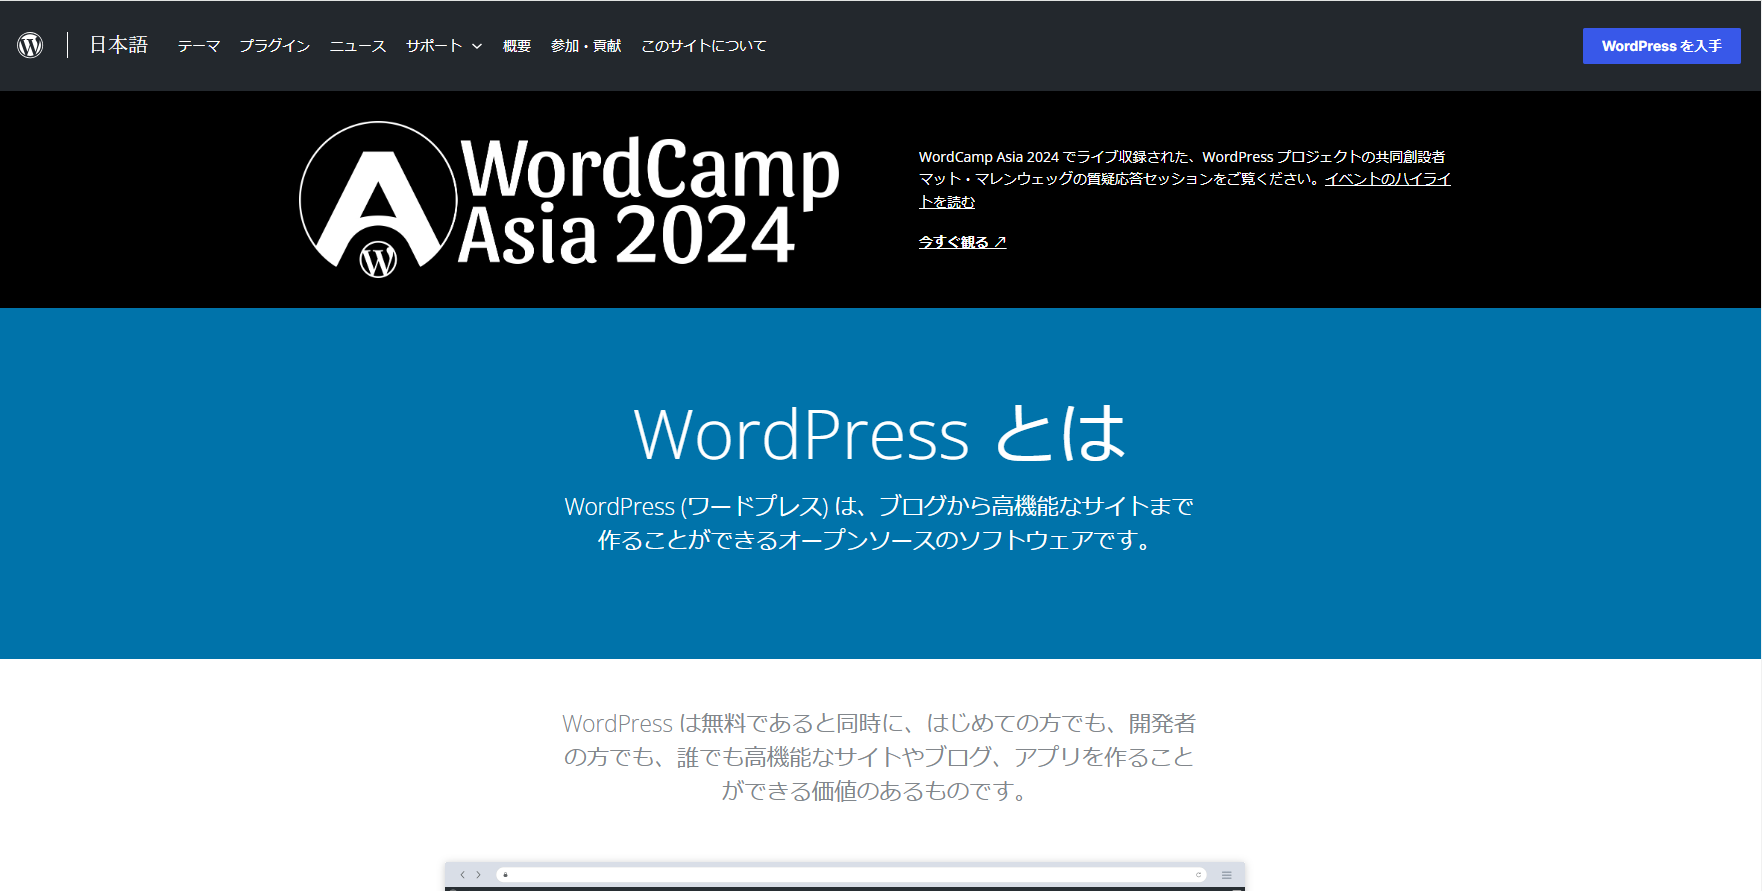The image size is (1762, 891).
Task: Select the 参加・貢献 menu item
Action: (x=586, y=46)
